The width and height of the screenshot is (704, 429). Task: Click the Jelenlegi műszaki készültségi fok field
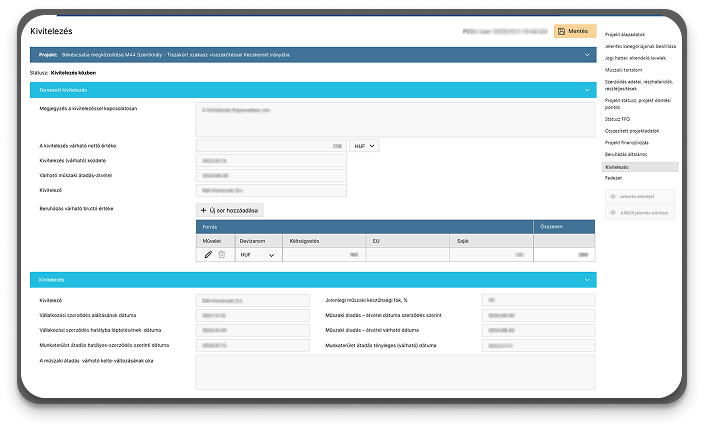pyautogui.click(x=536, y=299)
